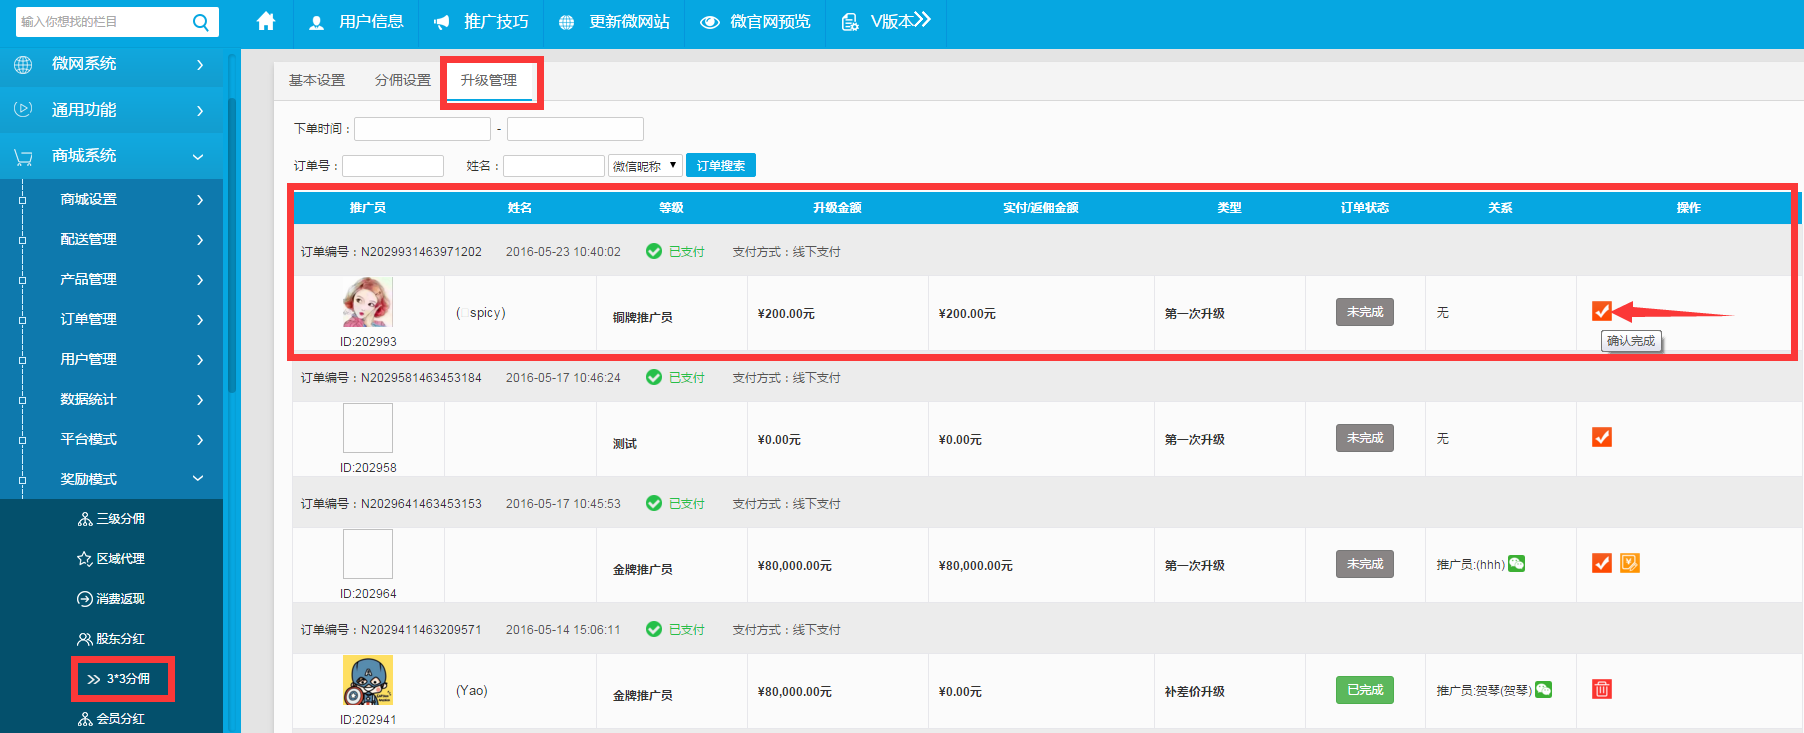Image resolution: width=1804 pixels, height=733 pixels.
Task: Open 微官网预览 in the top bar
Action: click(755, 22)
